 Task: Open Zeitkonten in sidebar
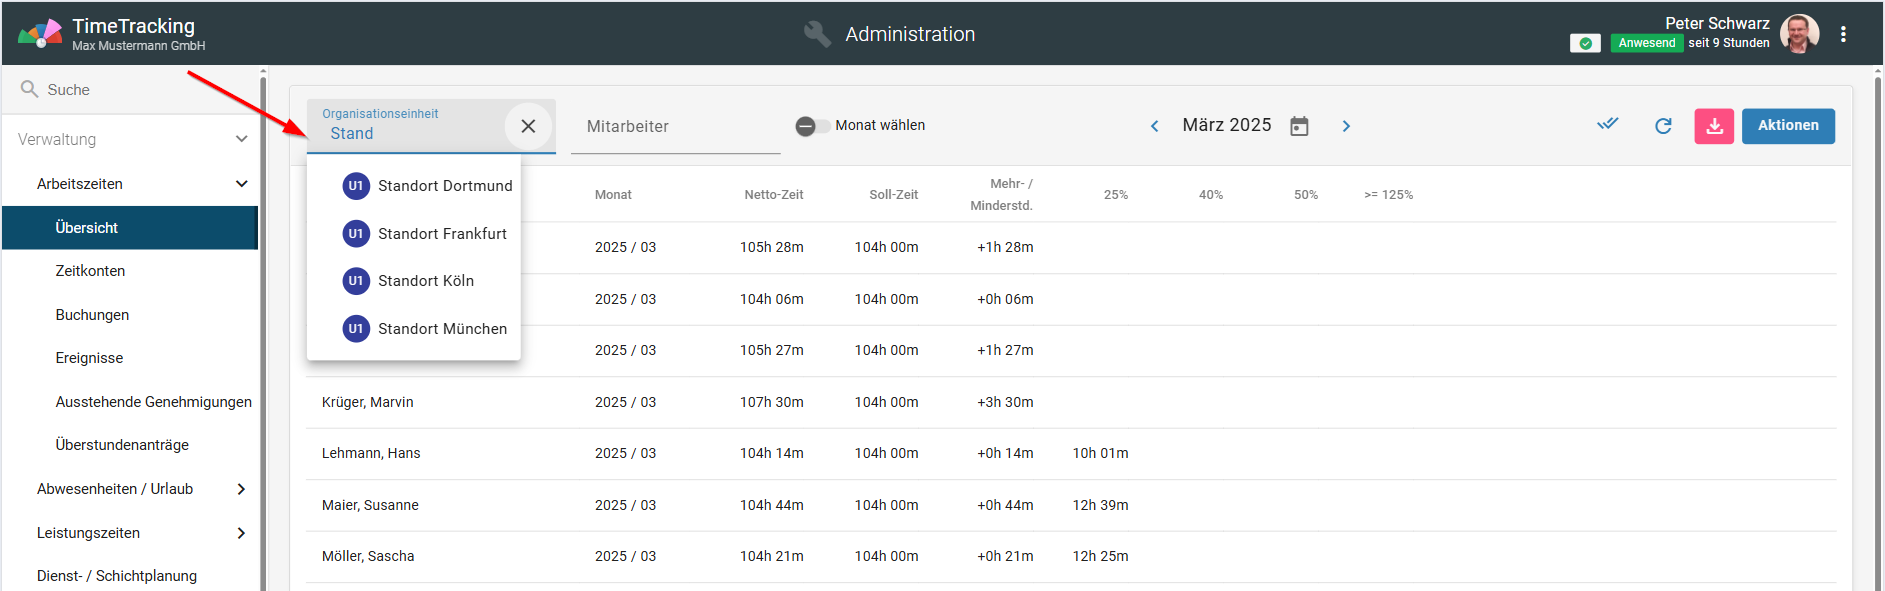90,271
